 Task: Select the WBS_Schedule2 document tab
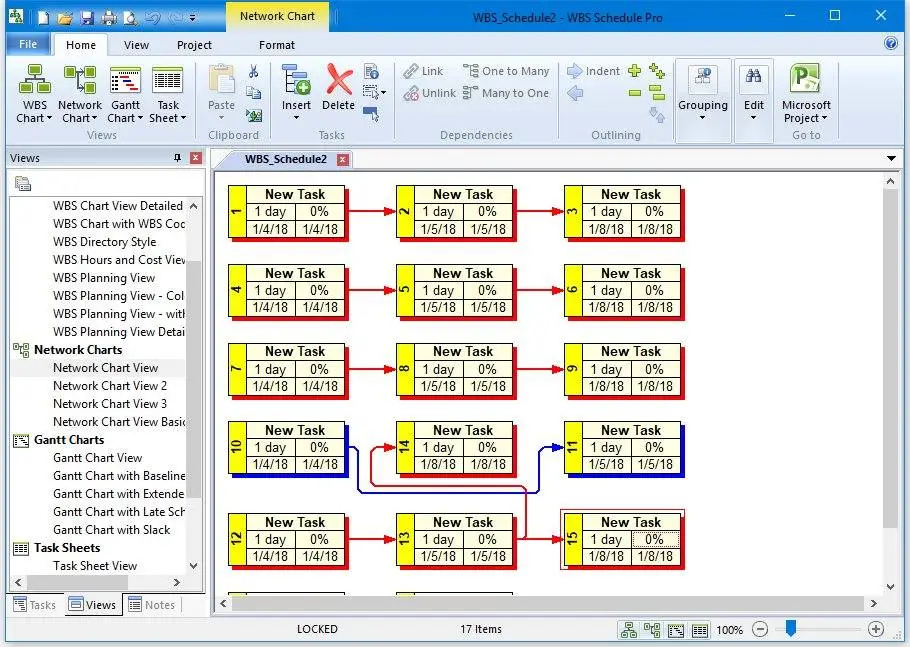[286, 159]
